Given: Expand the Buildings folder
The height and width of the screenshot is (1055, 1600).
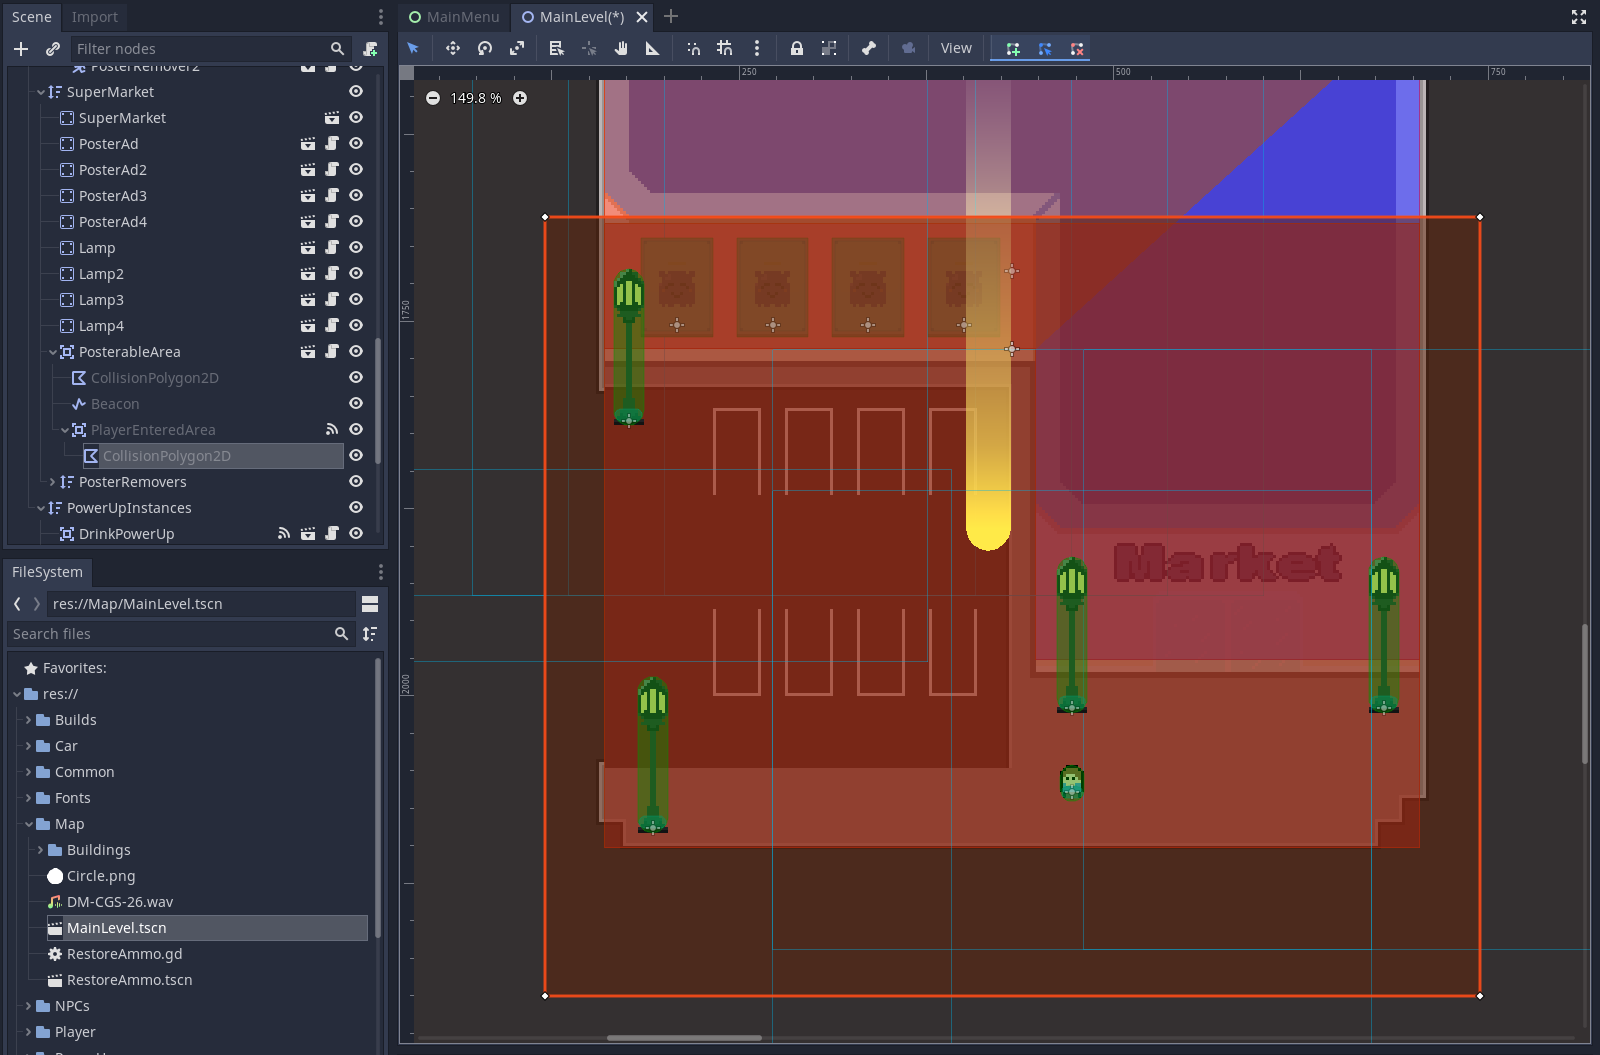Looking at the screenshot, I should click(40, 850).
